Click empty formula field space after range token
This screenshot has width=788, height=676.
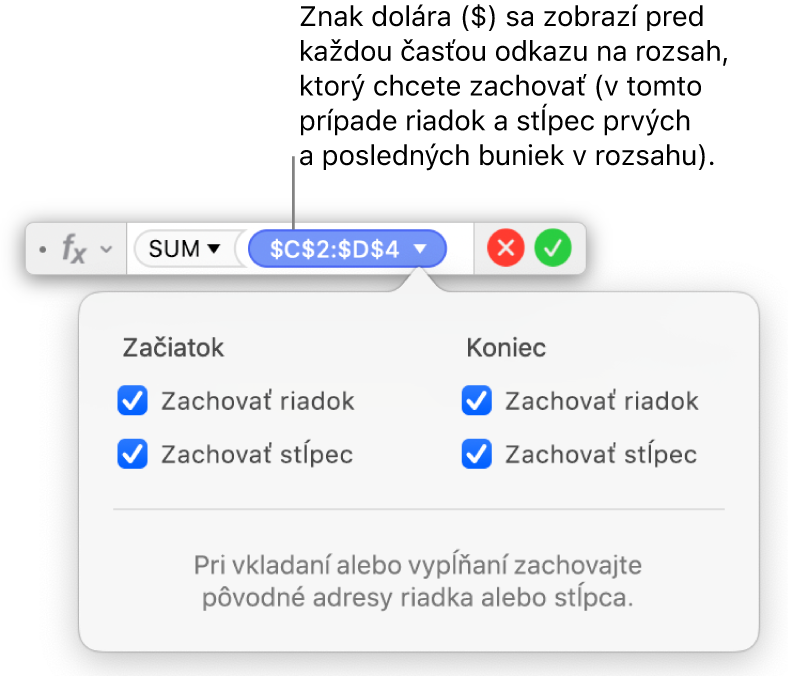pyautogui.click(x=460, y=250)
